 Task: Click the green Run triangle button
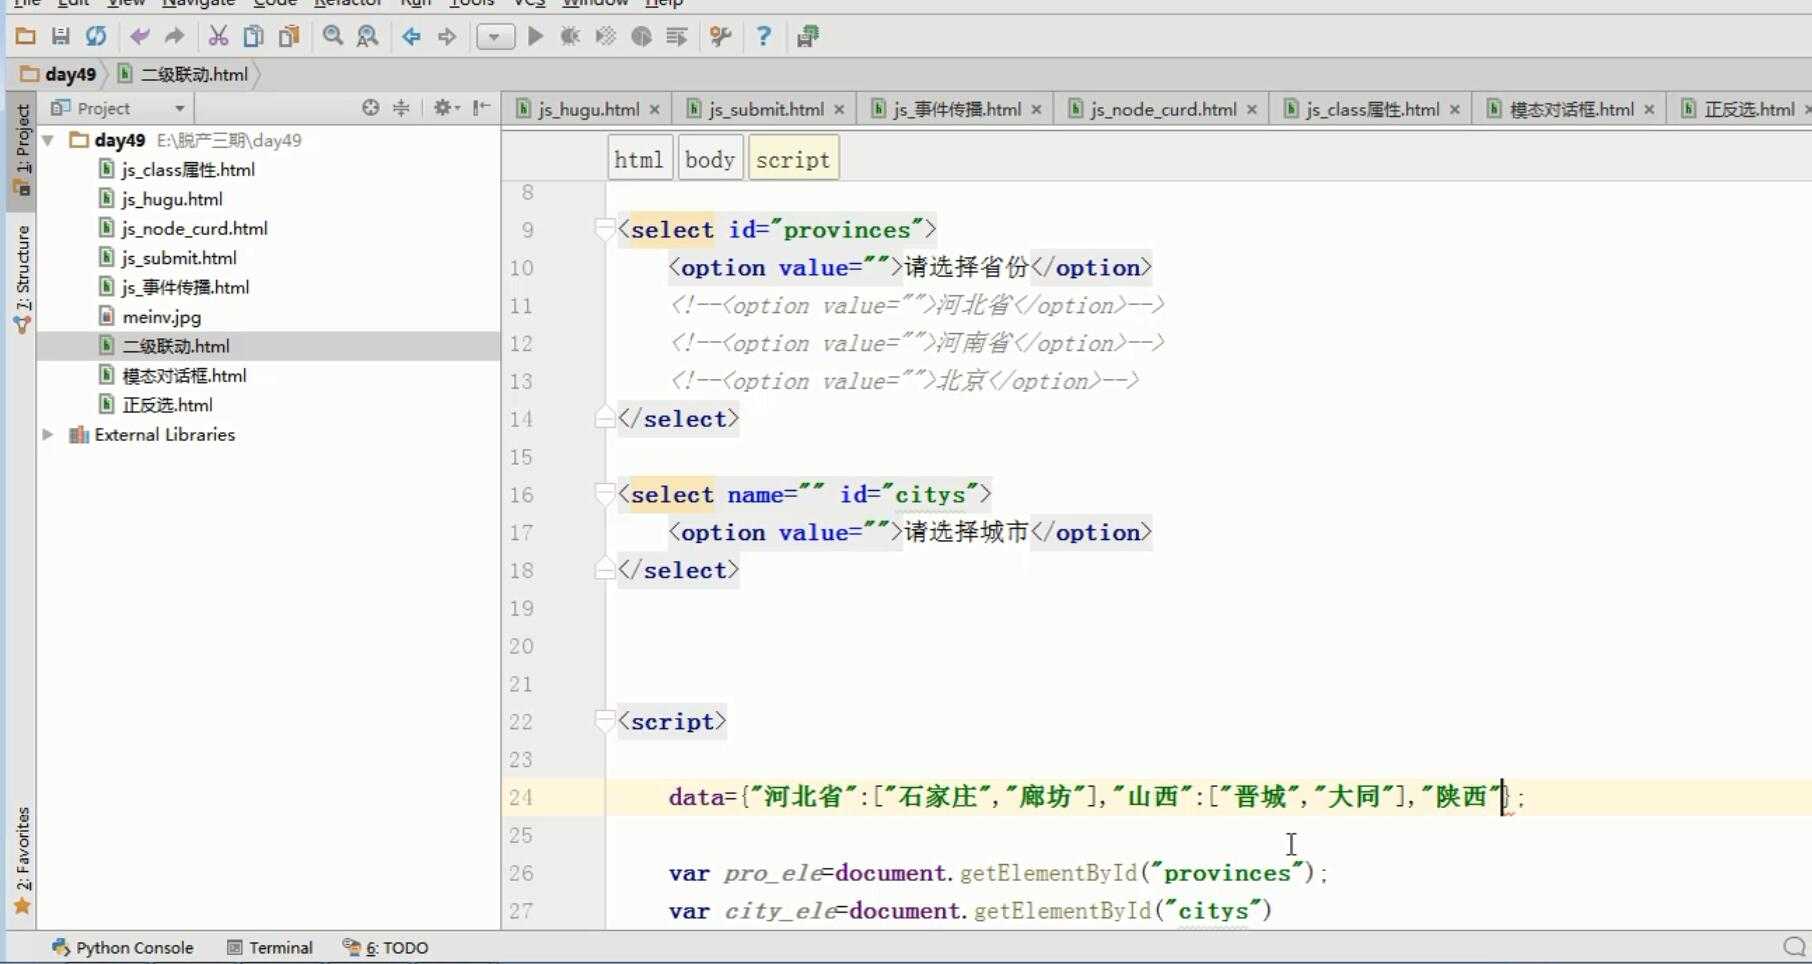tap(535, 37)
